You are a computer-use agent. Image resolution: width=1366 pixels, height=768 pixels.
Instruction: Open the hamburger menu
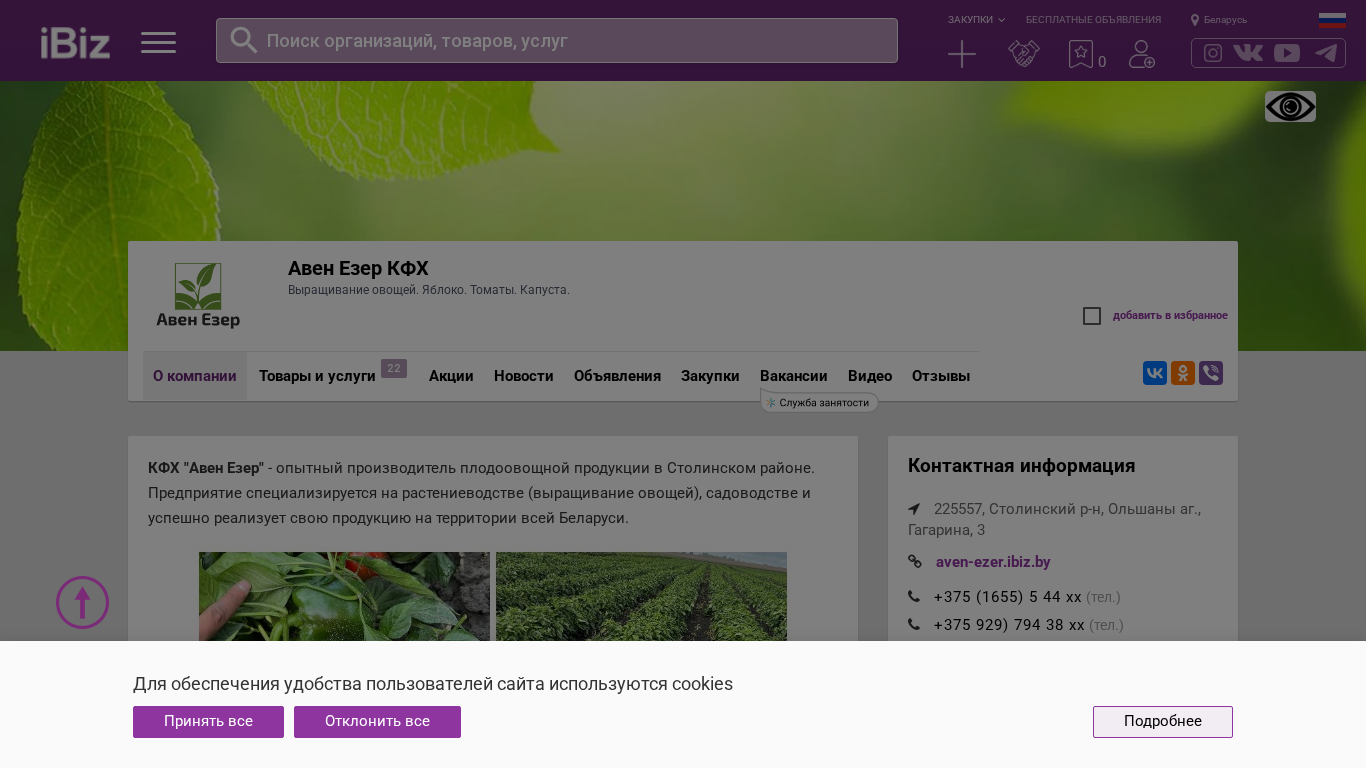[158, 42]
